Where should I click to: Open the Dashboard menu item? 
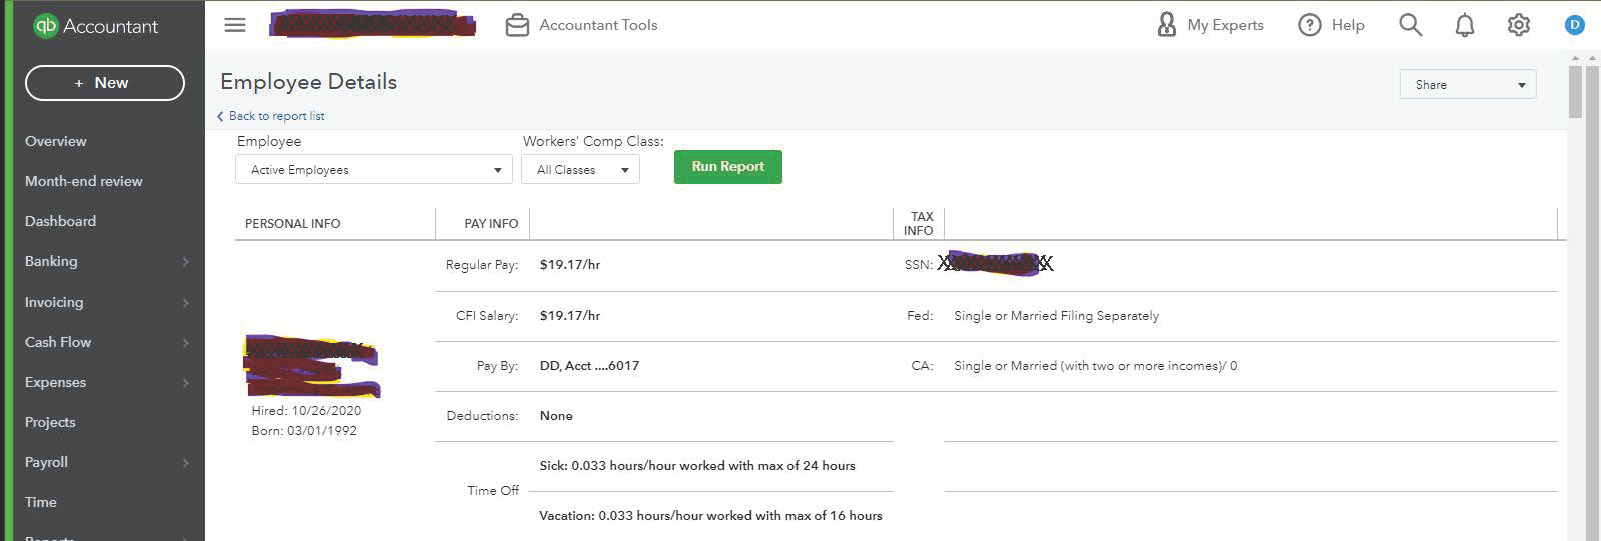61,221
